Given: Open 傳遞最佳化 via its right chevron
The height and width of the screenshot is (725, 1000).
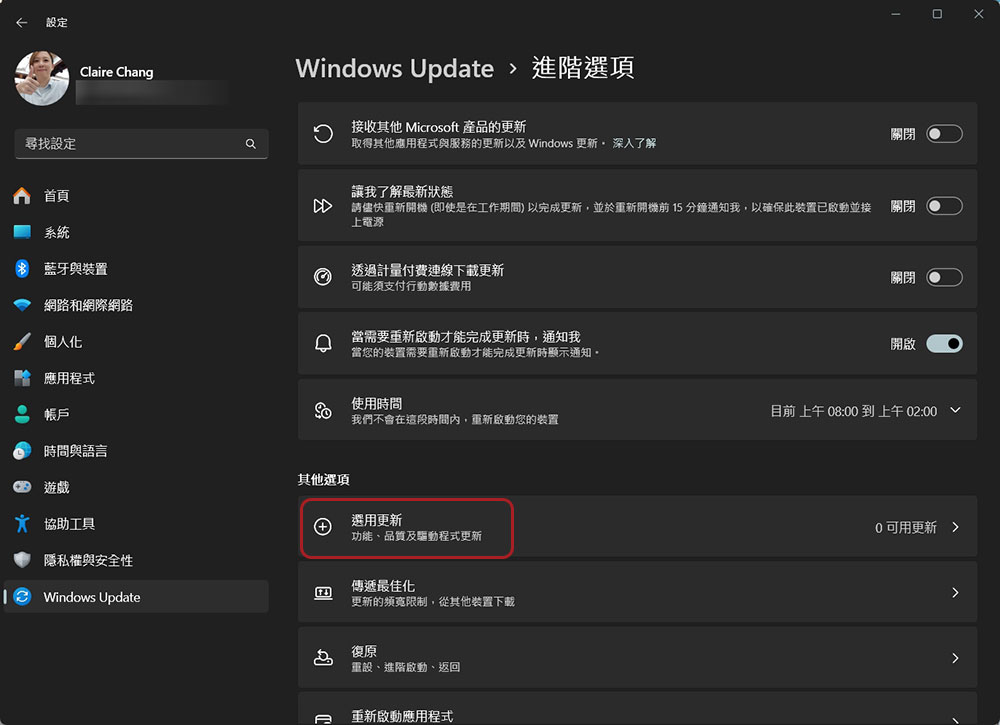Looking at the screenshot, I should tap(955, 593).
